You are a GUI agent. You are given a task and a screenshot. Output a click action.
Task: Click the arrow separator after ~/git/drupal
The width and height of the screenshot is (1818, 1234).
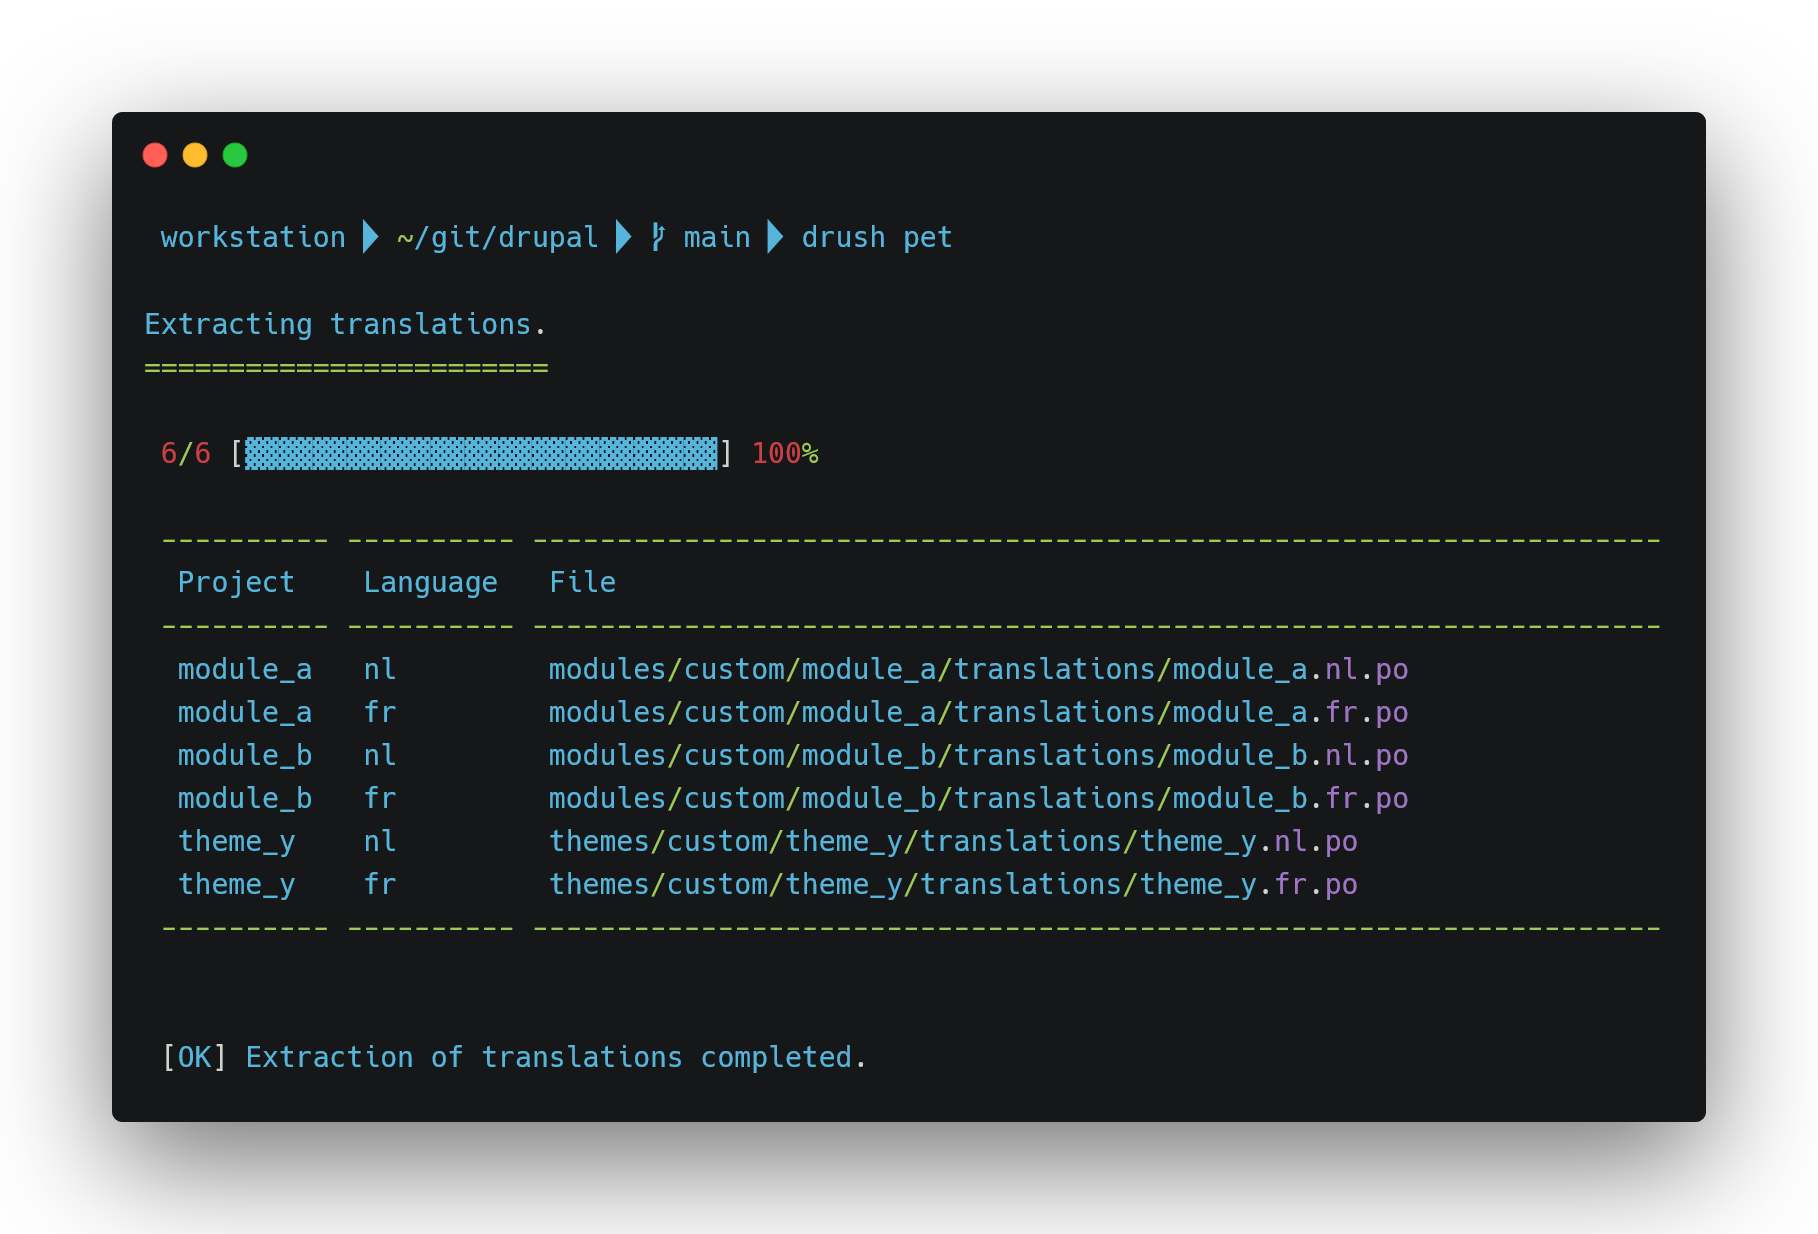623,237
